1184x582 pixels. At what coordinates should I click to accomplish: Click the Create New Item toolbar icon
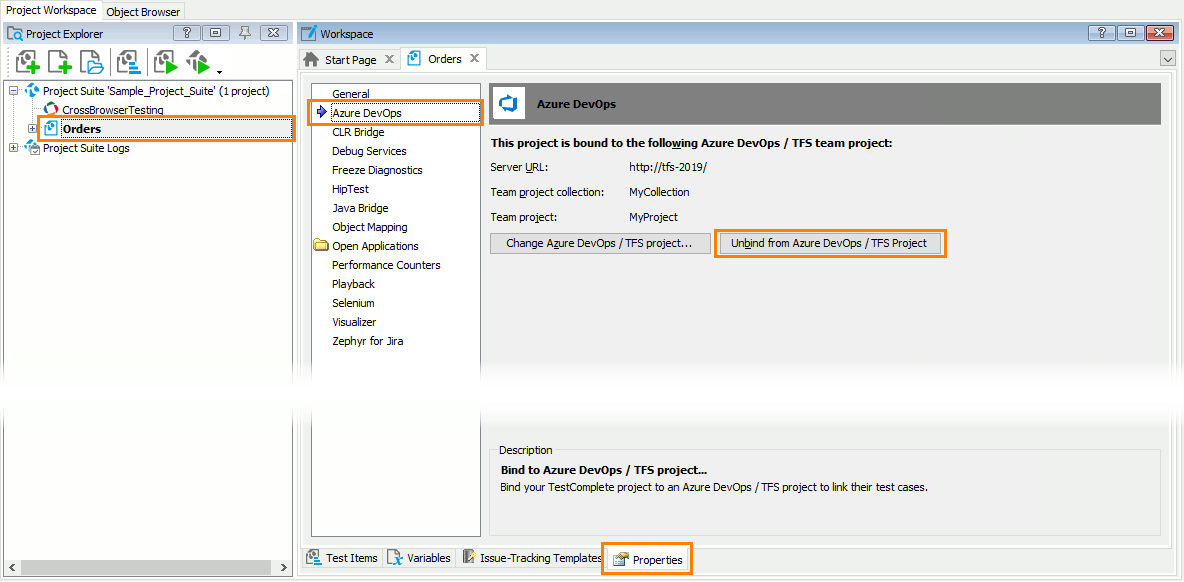point(59,62)
